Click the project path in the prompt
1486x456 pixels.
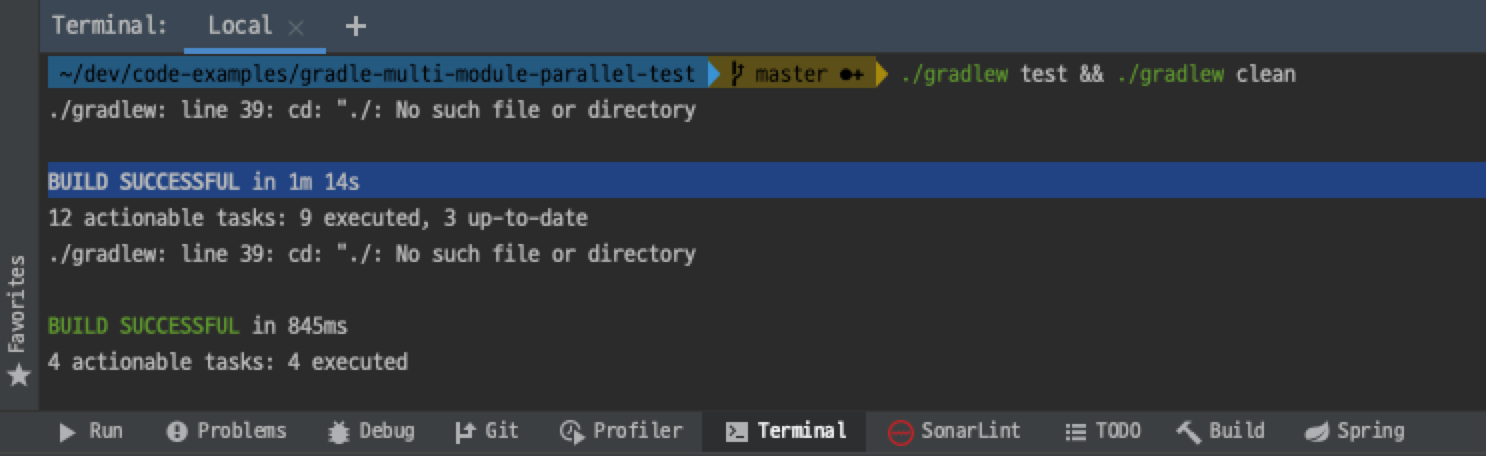(376, 74)
